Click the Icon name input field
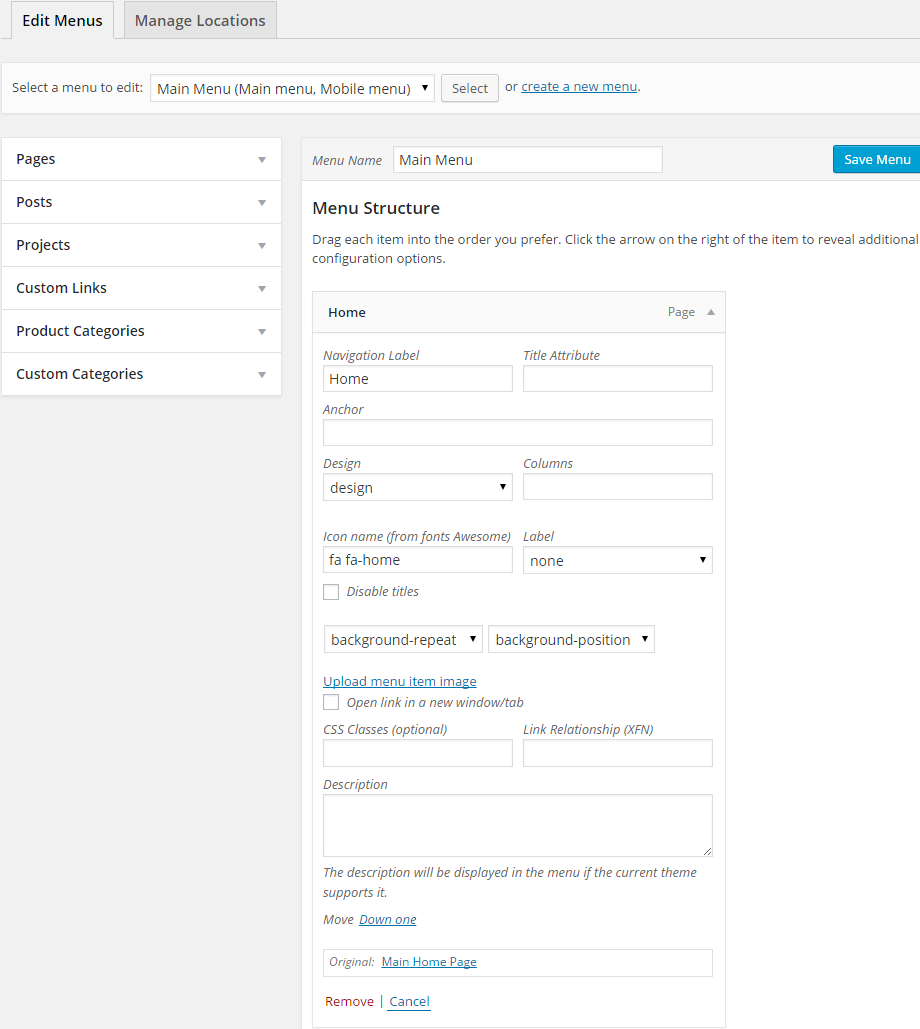Image resolution: width=920 pixels, height=1029 pixels. [x=417, y=560]
